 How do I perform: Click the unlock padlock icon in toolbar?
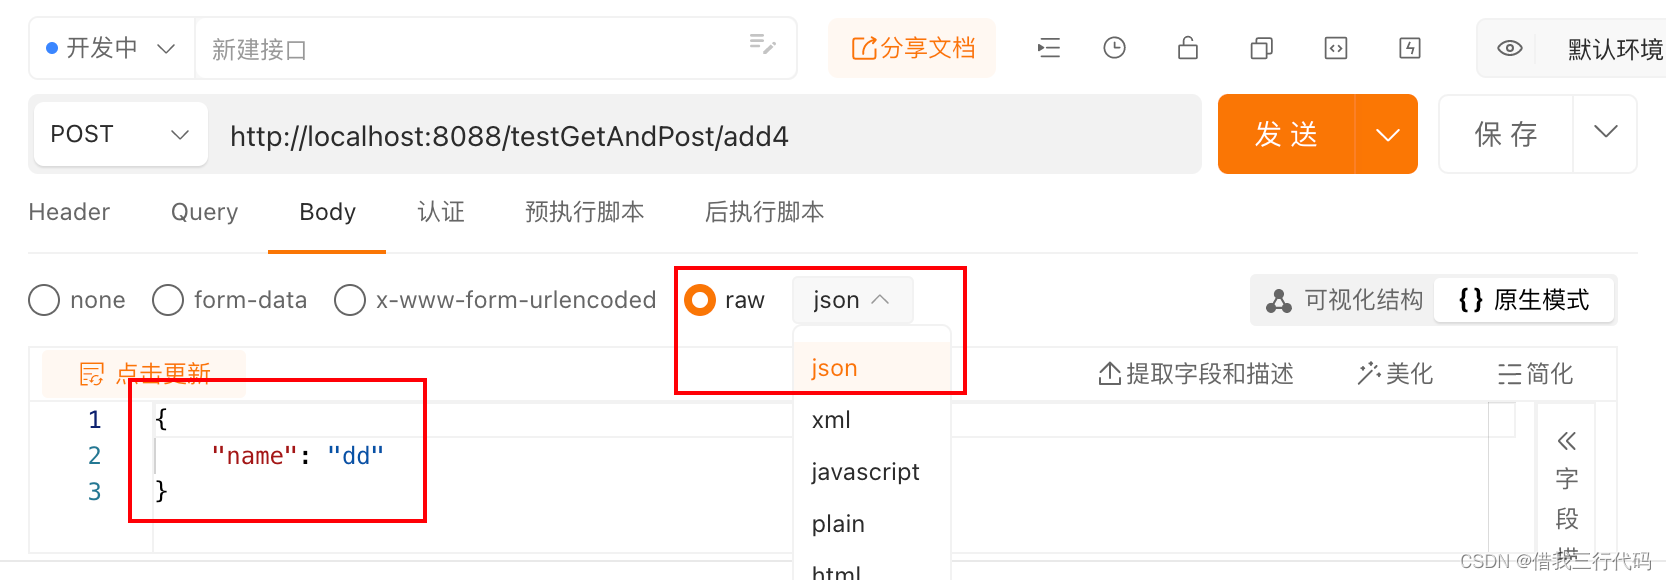tap(1187, 47)
